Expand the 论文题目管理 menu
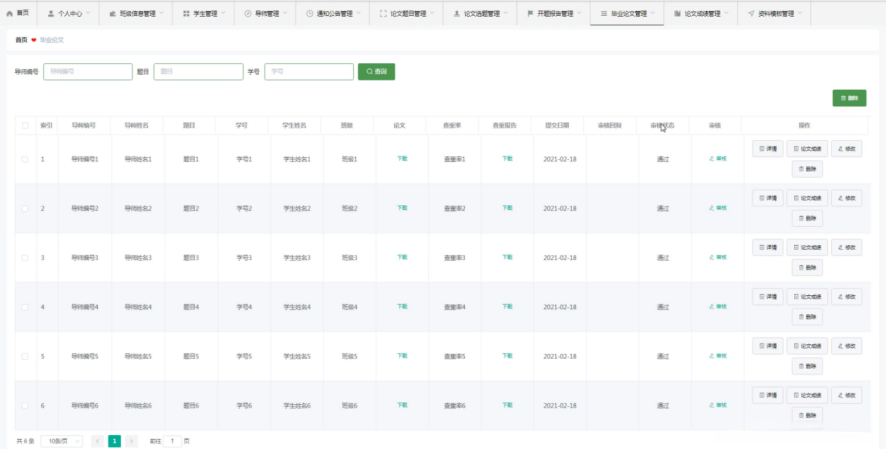886x451 pixels. click(x=407, y=13)
